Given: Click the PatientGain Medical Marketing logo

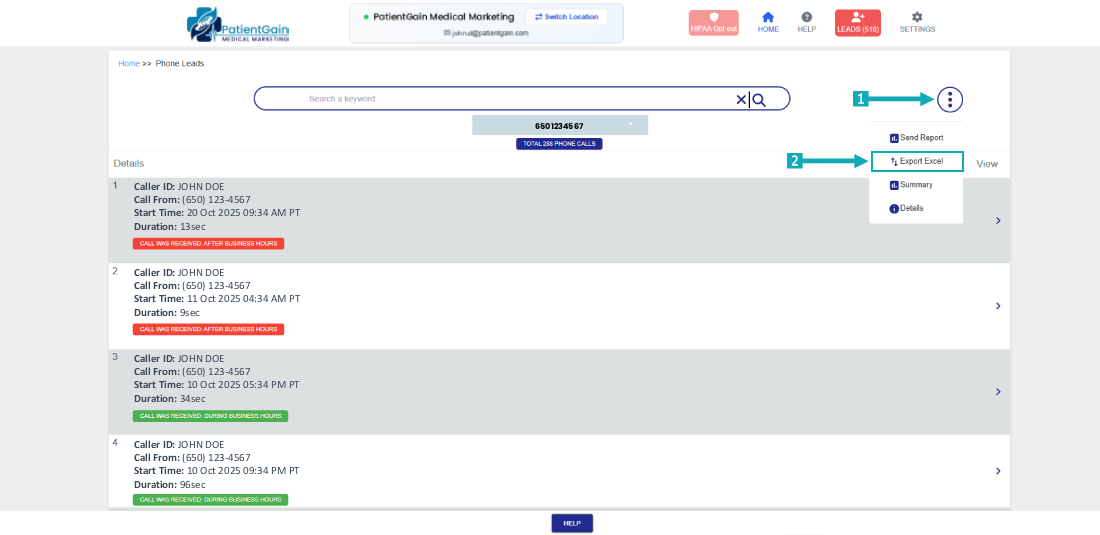Looking at the screenshot, I should click(238, 24).
